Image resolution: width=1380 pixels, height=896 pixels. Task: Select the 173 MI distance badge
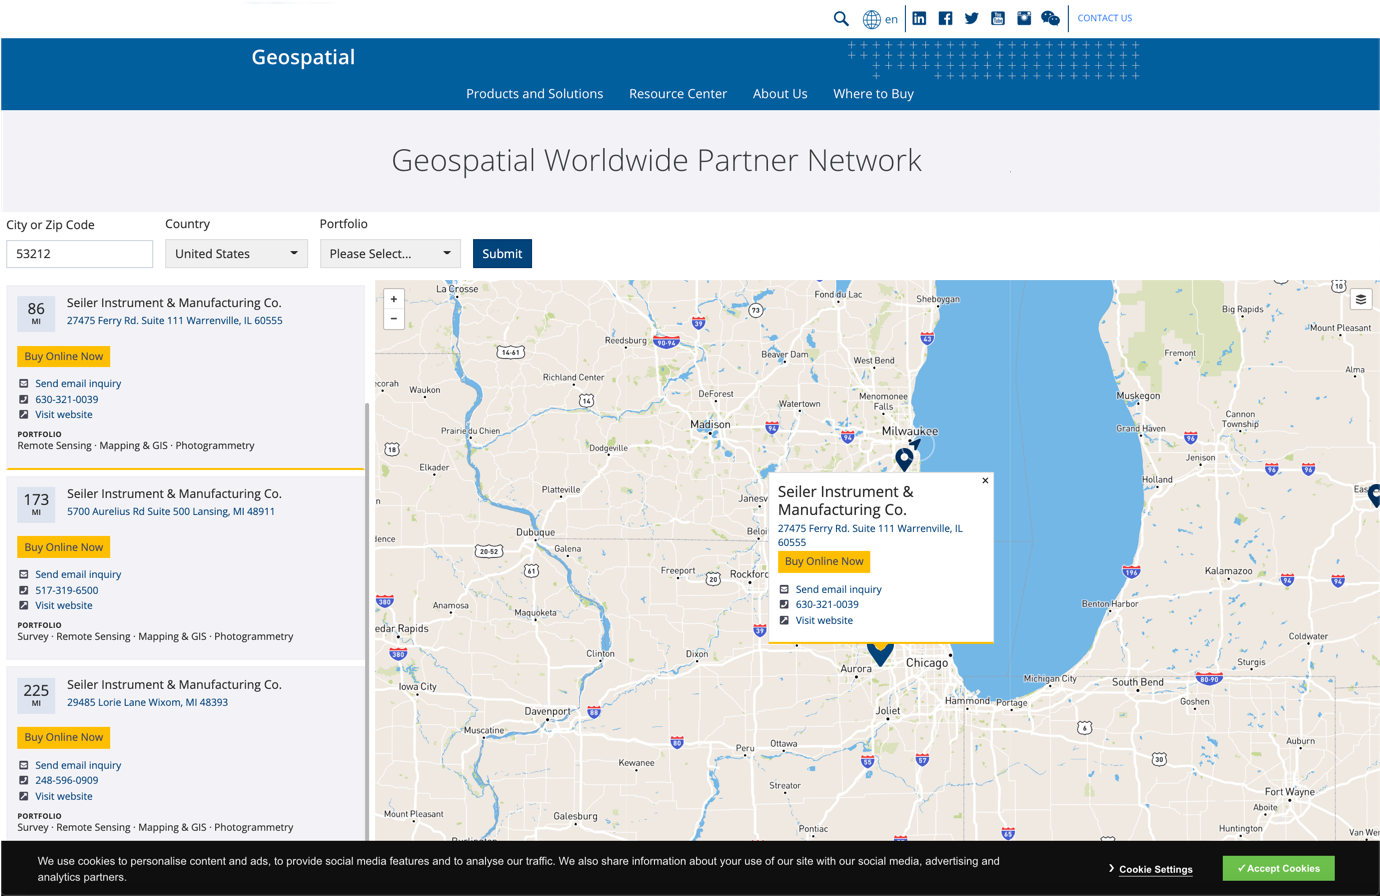(36, 504)
